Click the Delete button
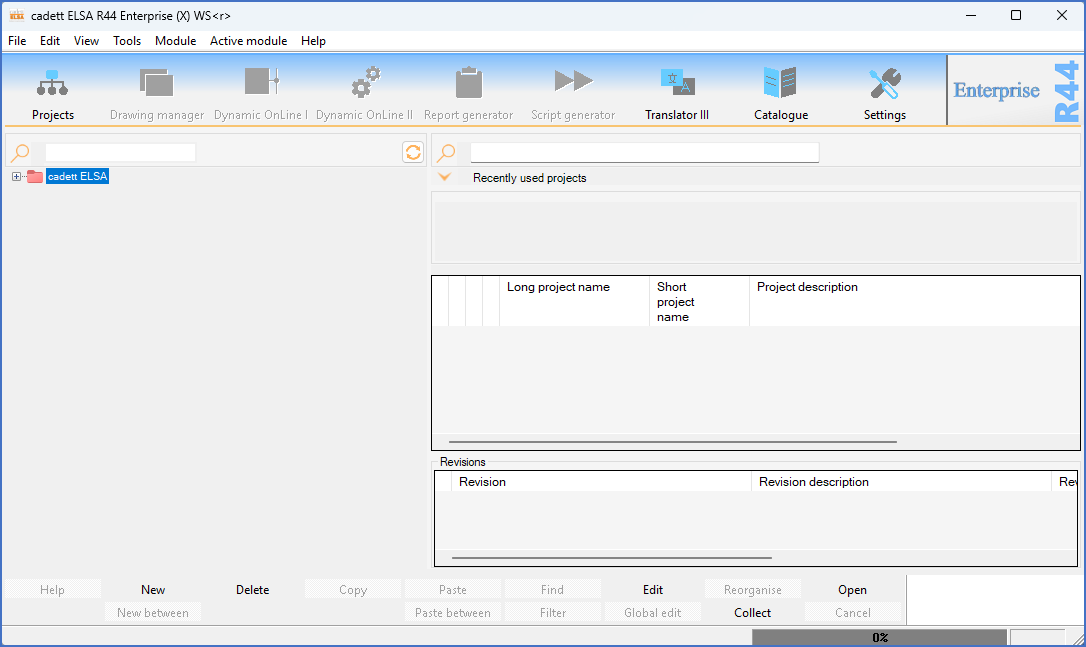 tap(252, 590)
